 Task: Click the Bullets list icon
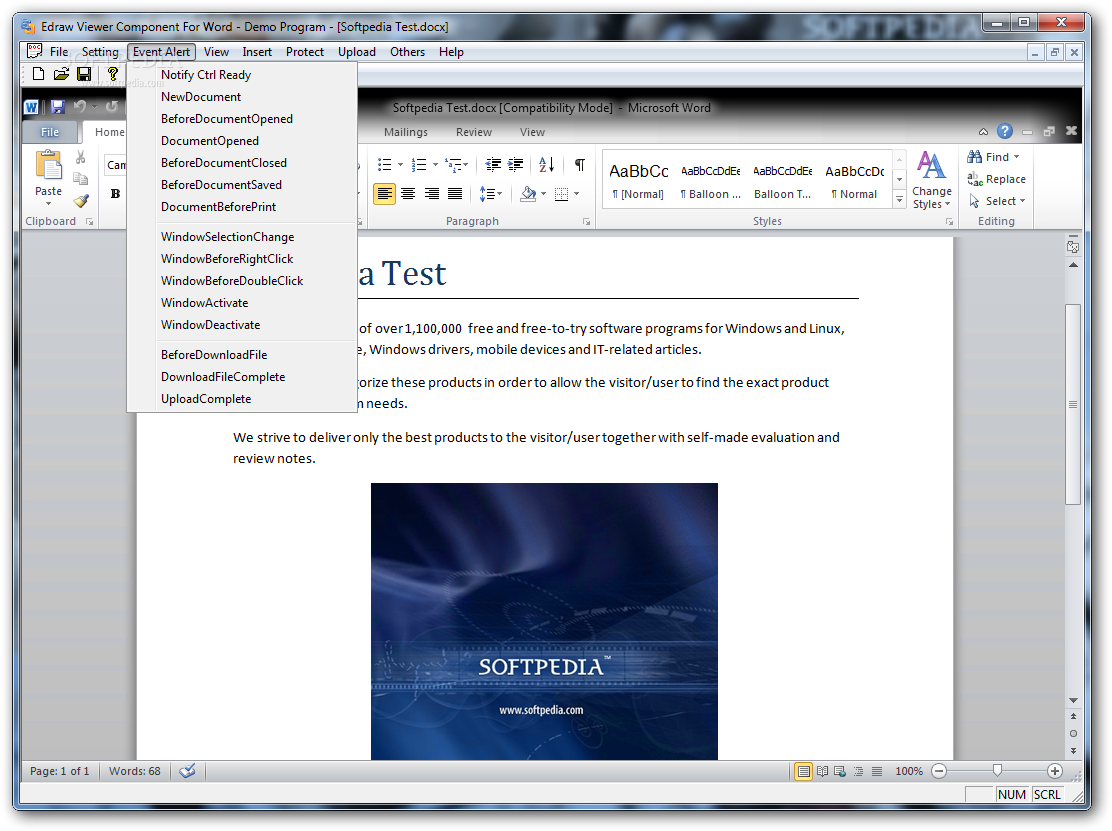pos(384,164)
